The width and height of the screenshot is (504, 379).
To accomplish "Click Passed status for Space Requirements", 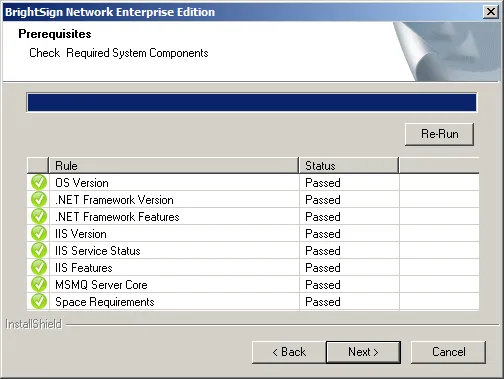I will click(323, 302).
